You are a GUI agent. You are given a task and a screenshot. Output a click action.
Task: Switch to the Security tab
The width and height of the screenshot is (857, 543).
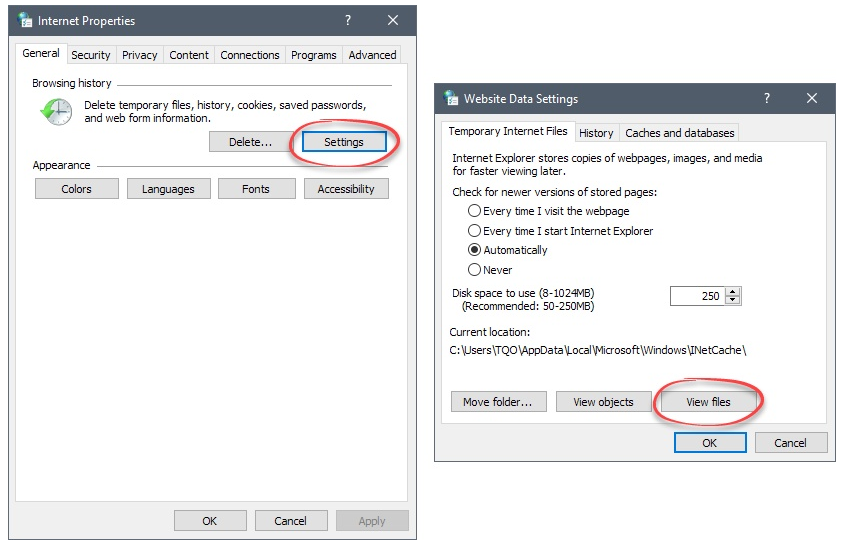tap(91, 55)
